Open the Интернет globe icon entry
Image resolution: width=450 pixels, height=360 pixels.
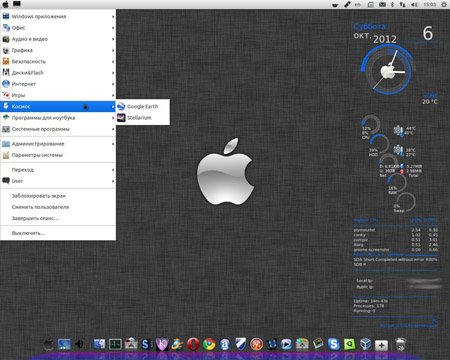click(6, 84)
